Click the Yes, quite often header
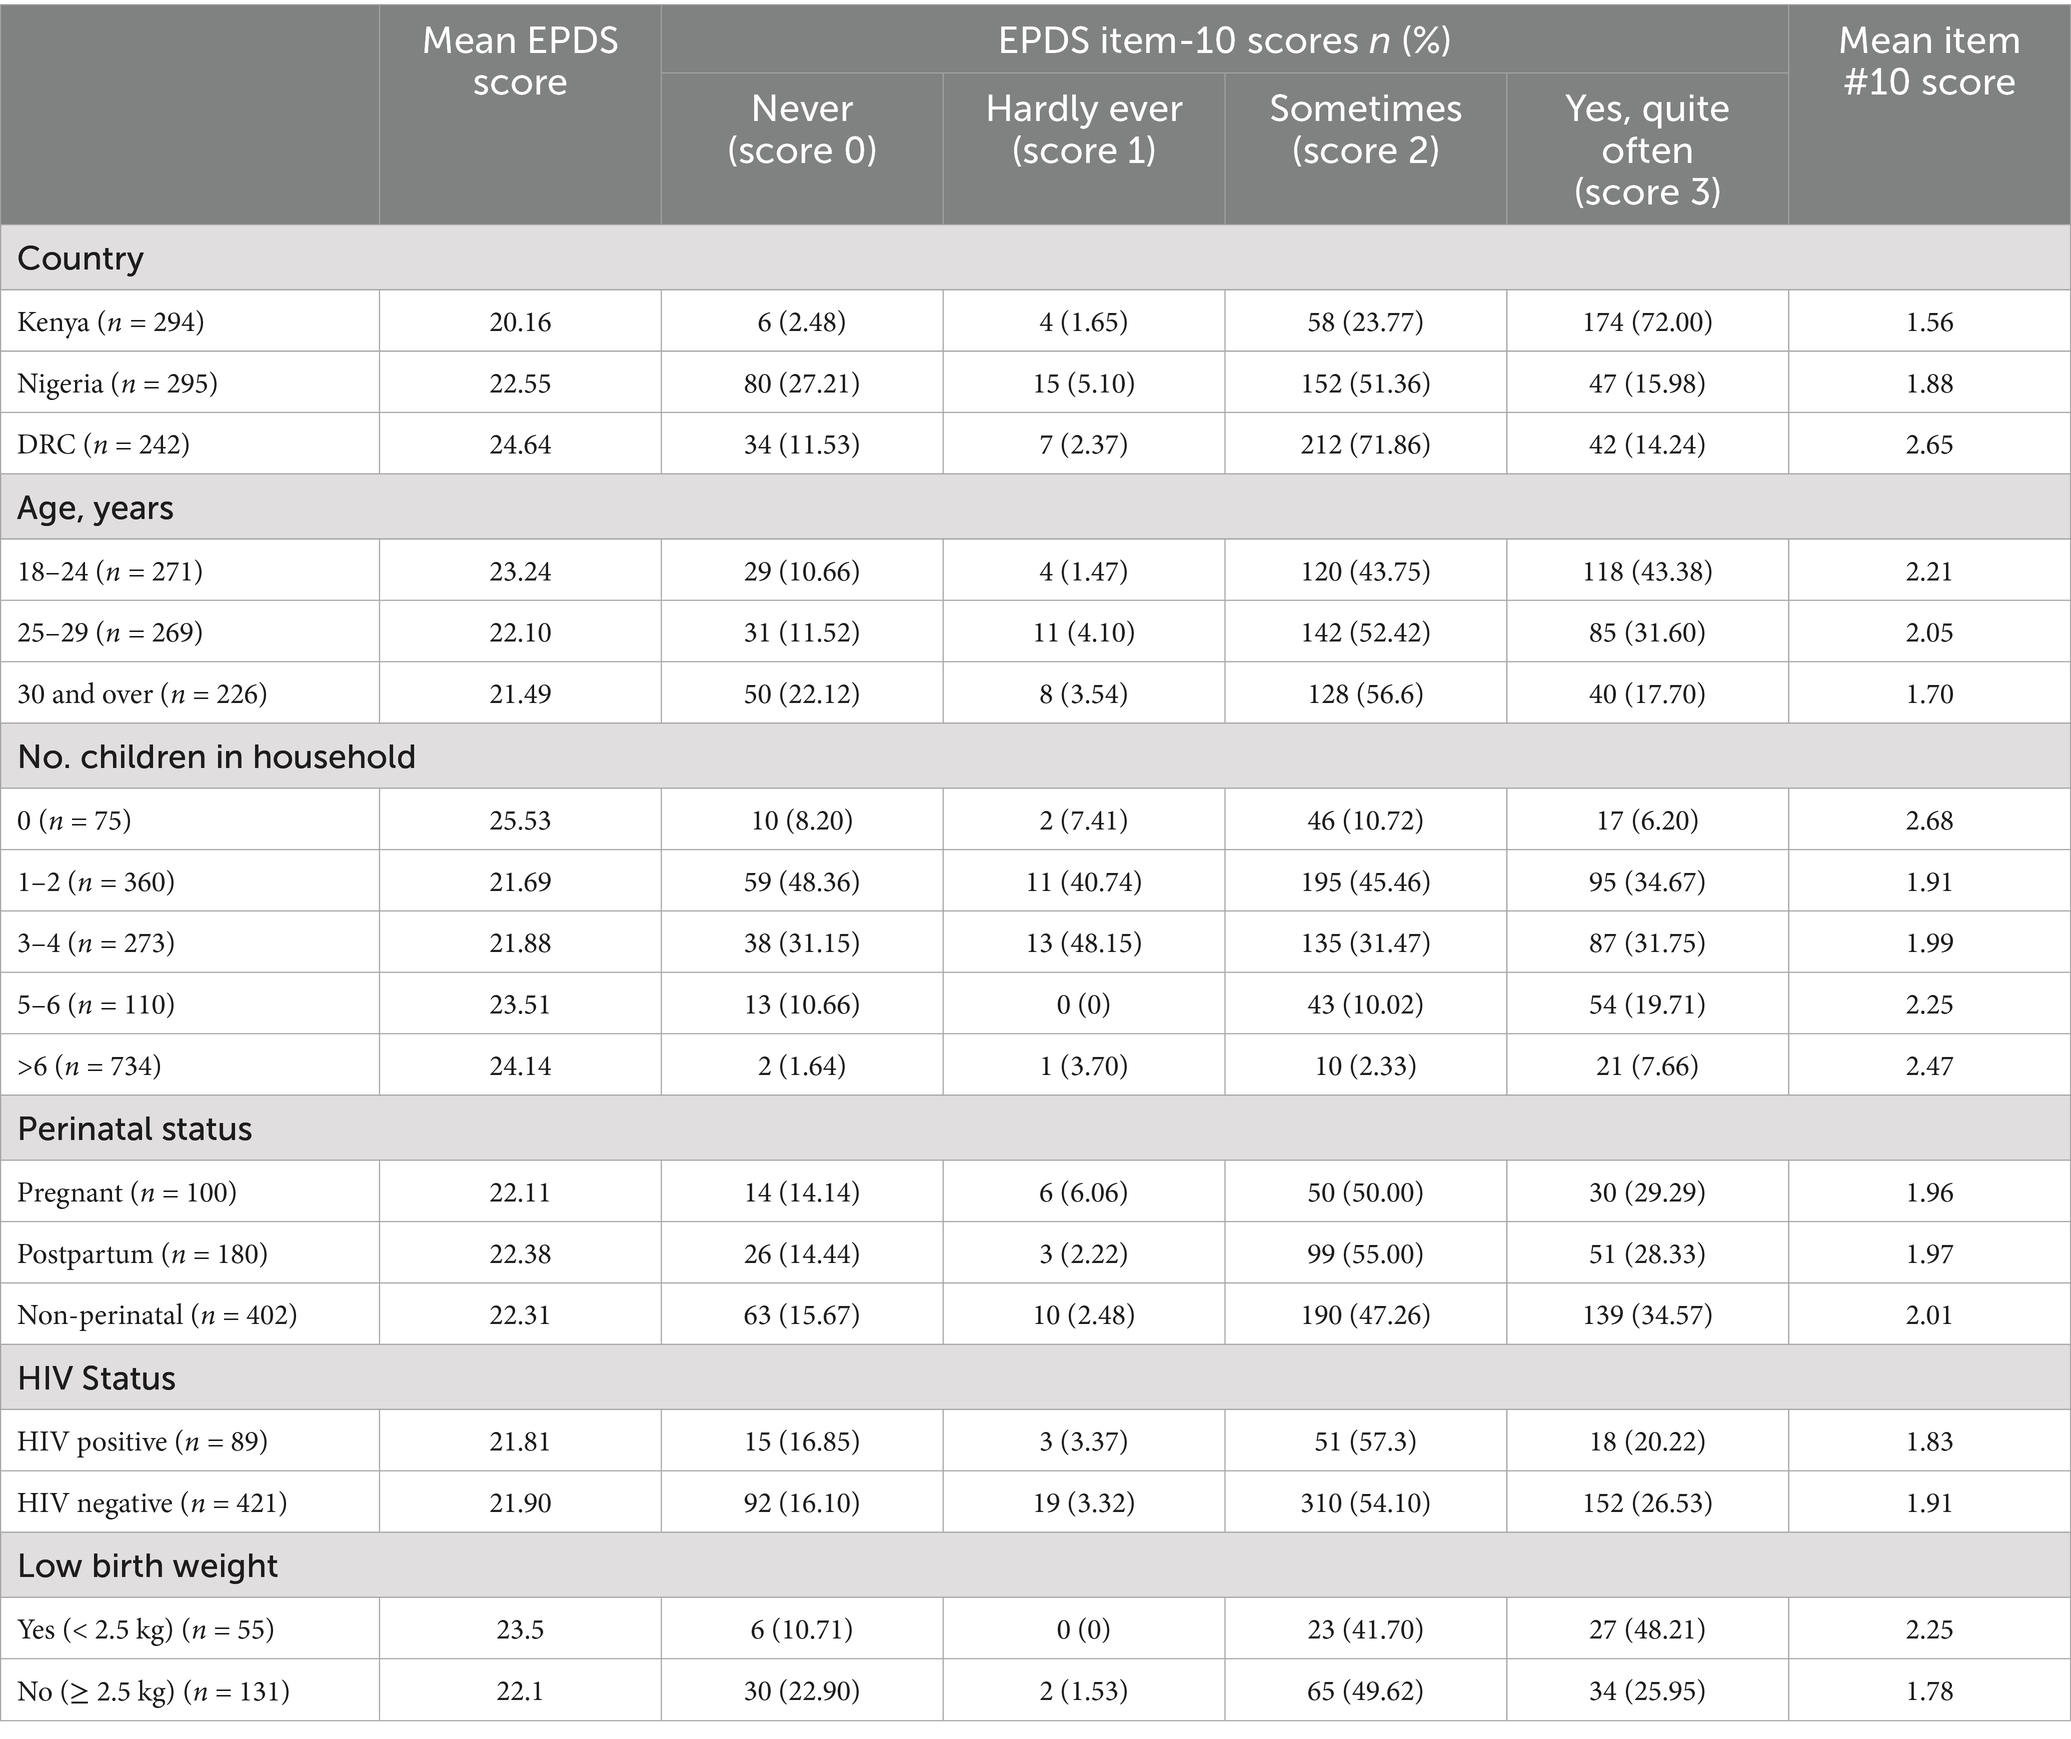Viewport: 2071px width, 1739px height. 1647,149
